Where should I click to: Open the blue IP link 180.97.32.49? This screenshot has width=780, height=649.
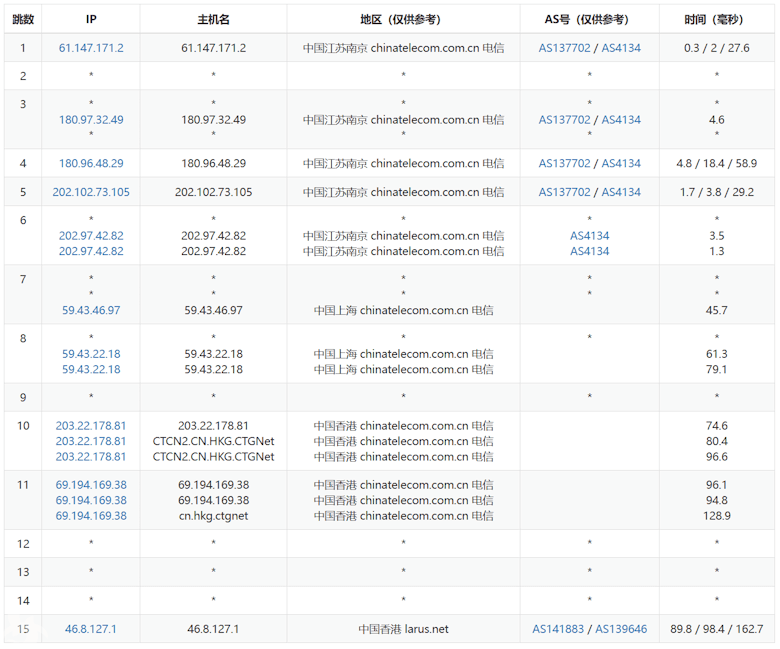click(x=91, y=119)
